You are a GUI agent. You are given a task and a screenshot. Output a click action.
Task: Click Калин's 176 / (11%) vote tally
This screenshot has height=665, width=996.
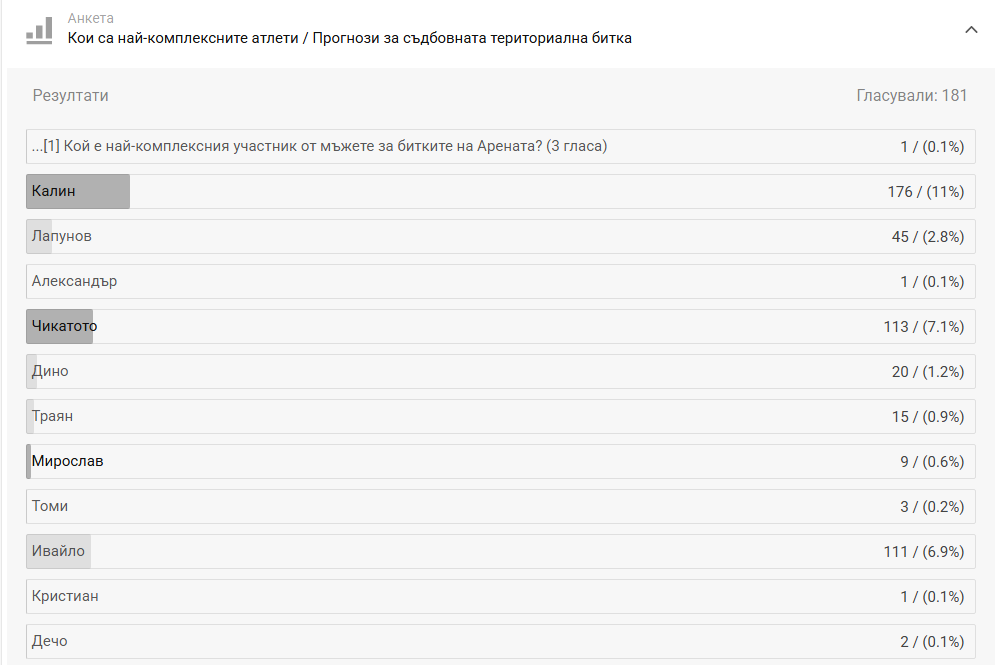click(924, 191)
